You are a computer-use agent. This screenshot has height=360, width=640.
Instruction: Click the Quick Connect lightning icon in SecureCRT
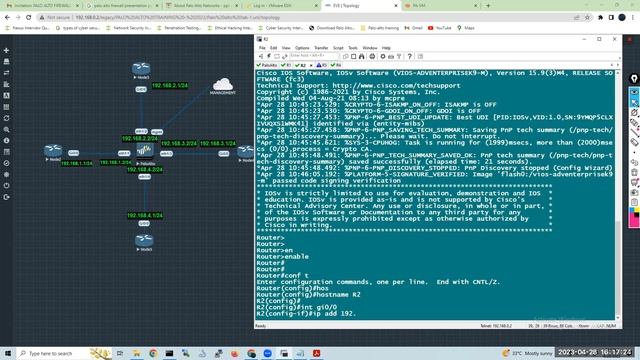pos(269,56)
